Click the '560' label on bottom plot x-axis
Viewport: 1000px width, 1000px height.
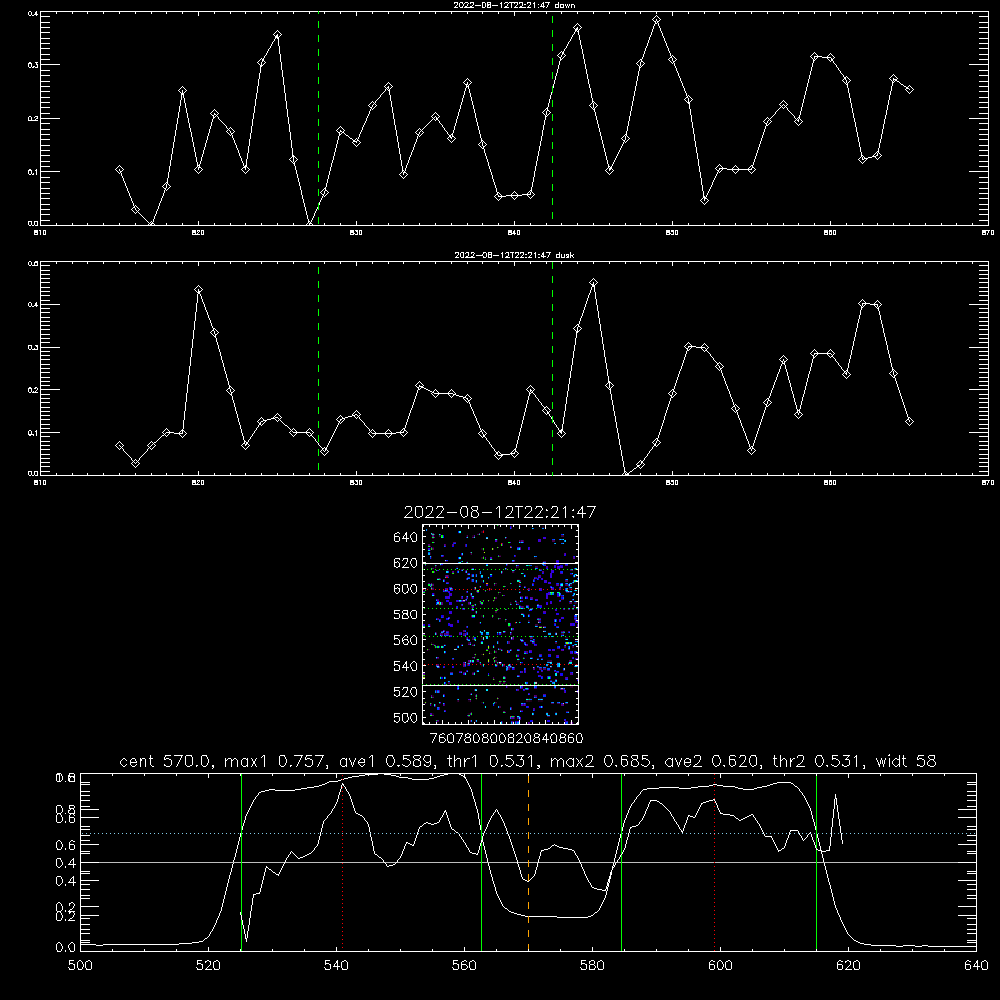point(464,966)
